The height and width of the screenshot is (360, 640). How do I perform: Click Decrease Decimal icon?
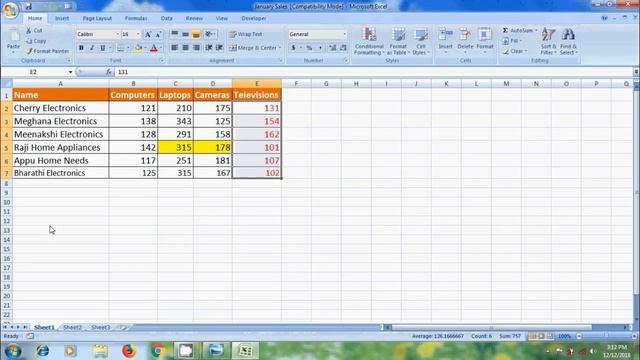[x=343, y=48]
